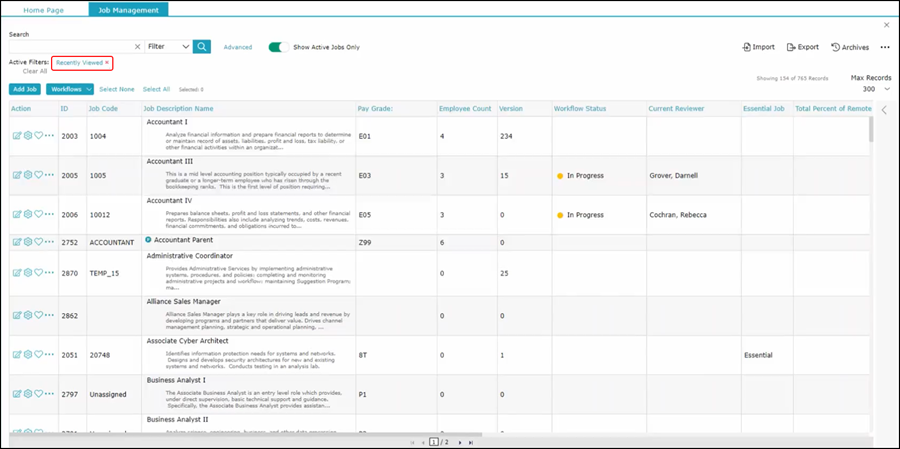Click the Advanced search link
The width and height of the screenshot is (900, 449).
pos(237,47)
